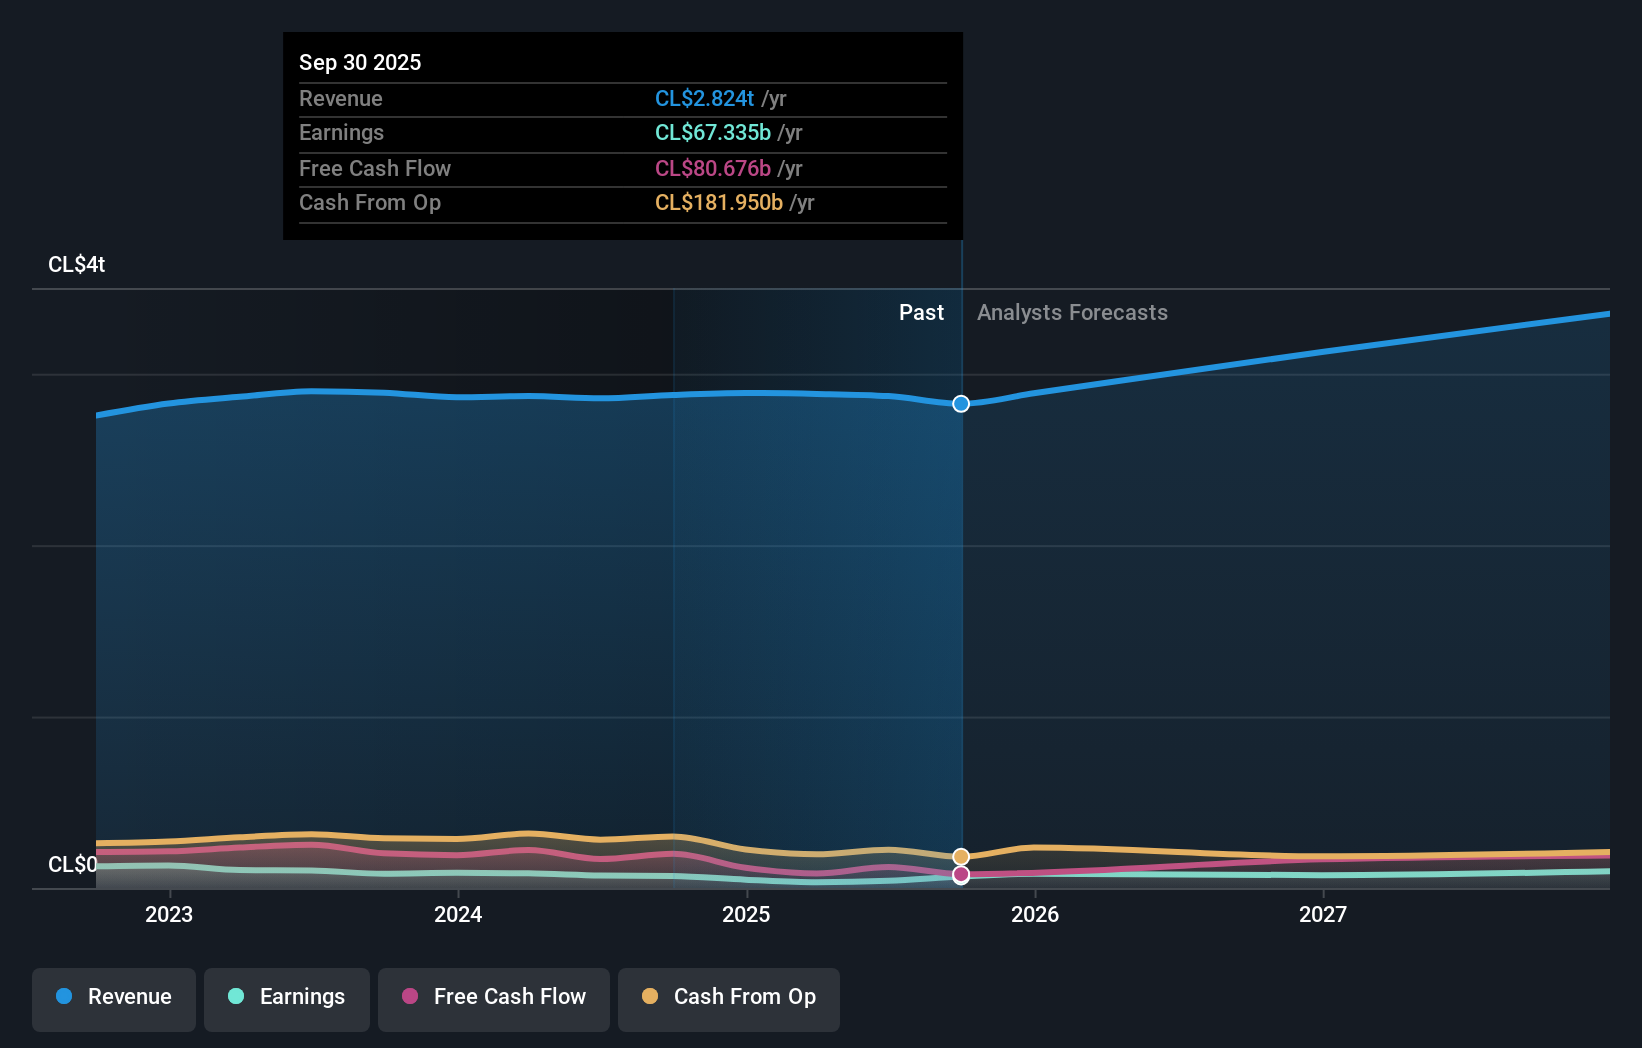Viewport: 1642px width, 1048px height.
Task: Click the pink Free Cash Flow legend dot
Action: [409, 997]
